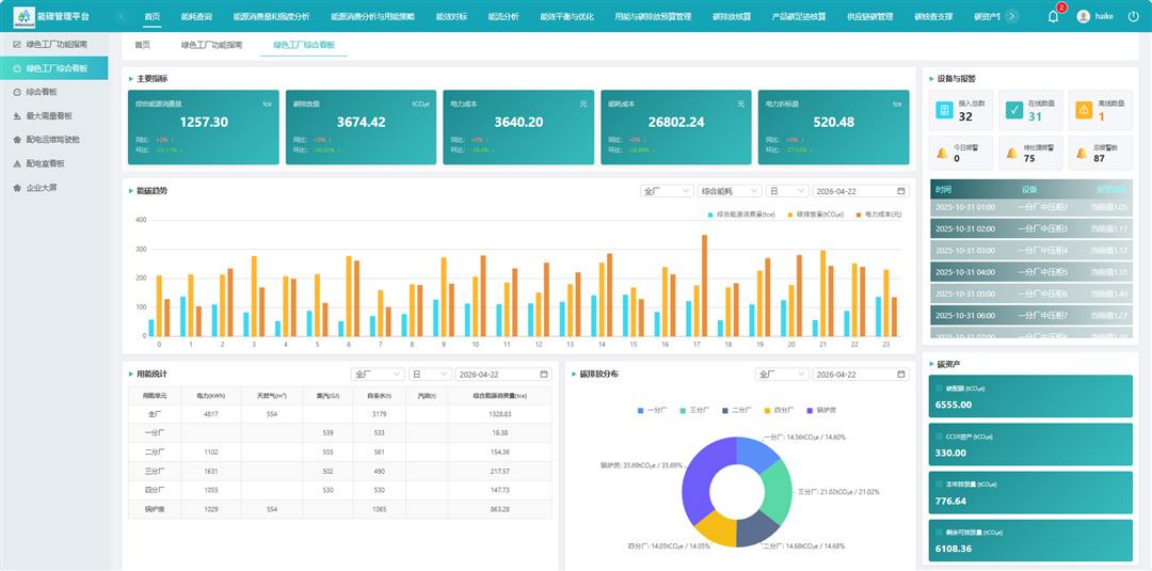1152x571 pixels.
Task: Click the online device checkmark icon
Action: pos(1014,110)
